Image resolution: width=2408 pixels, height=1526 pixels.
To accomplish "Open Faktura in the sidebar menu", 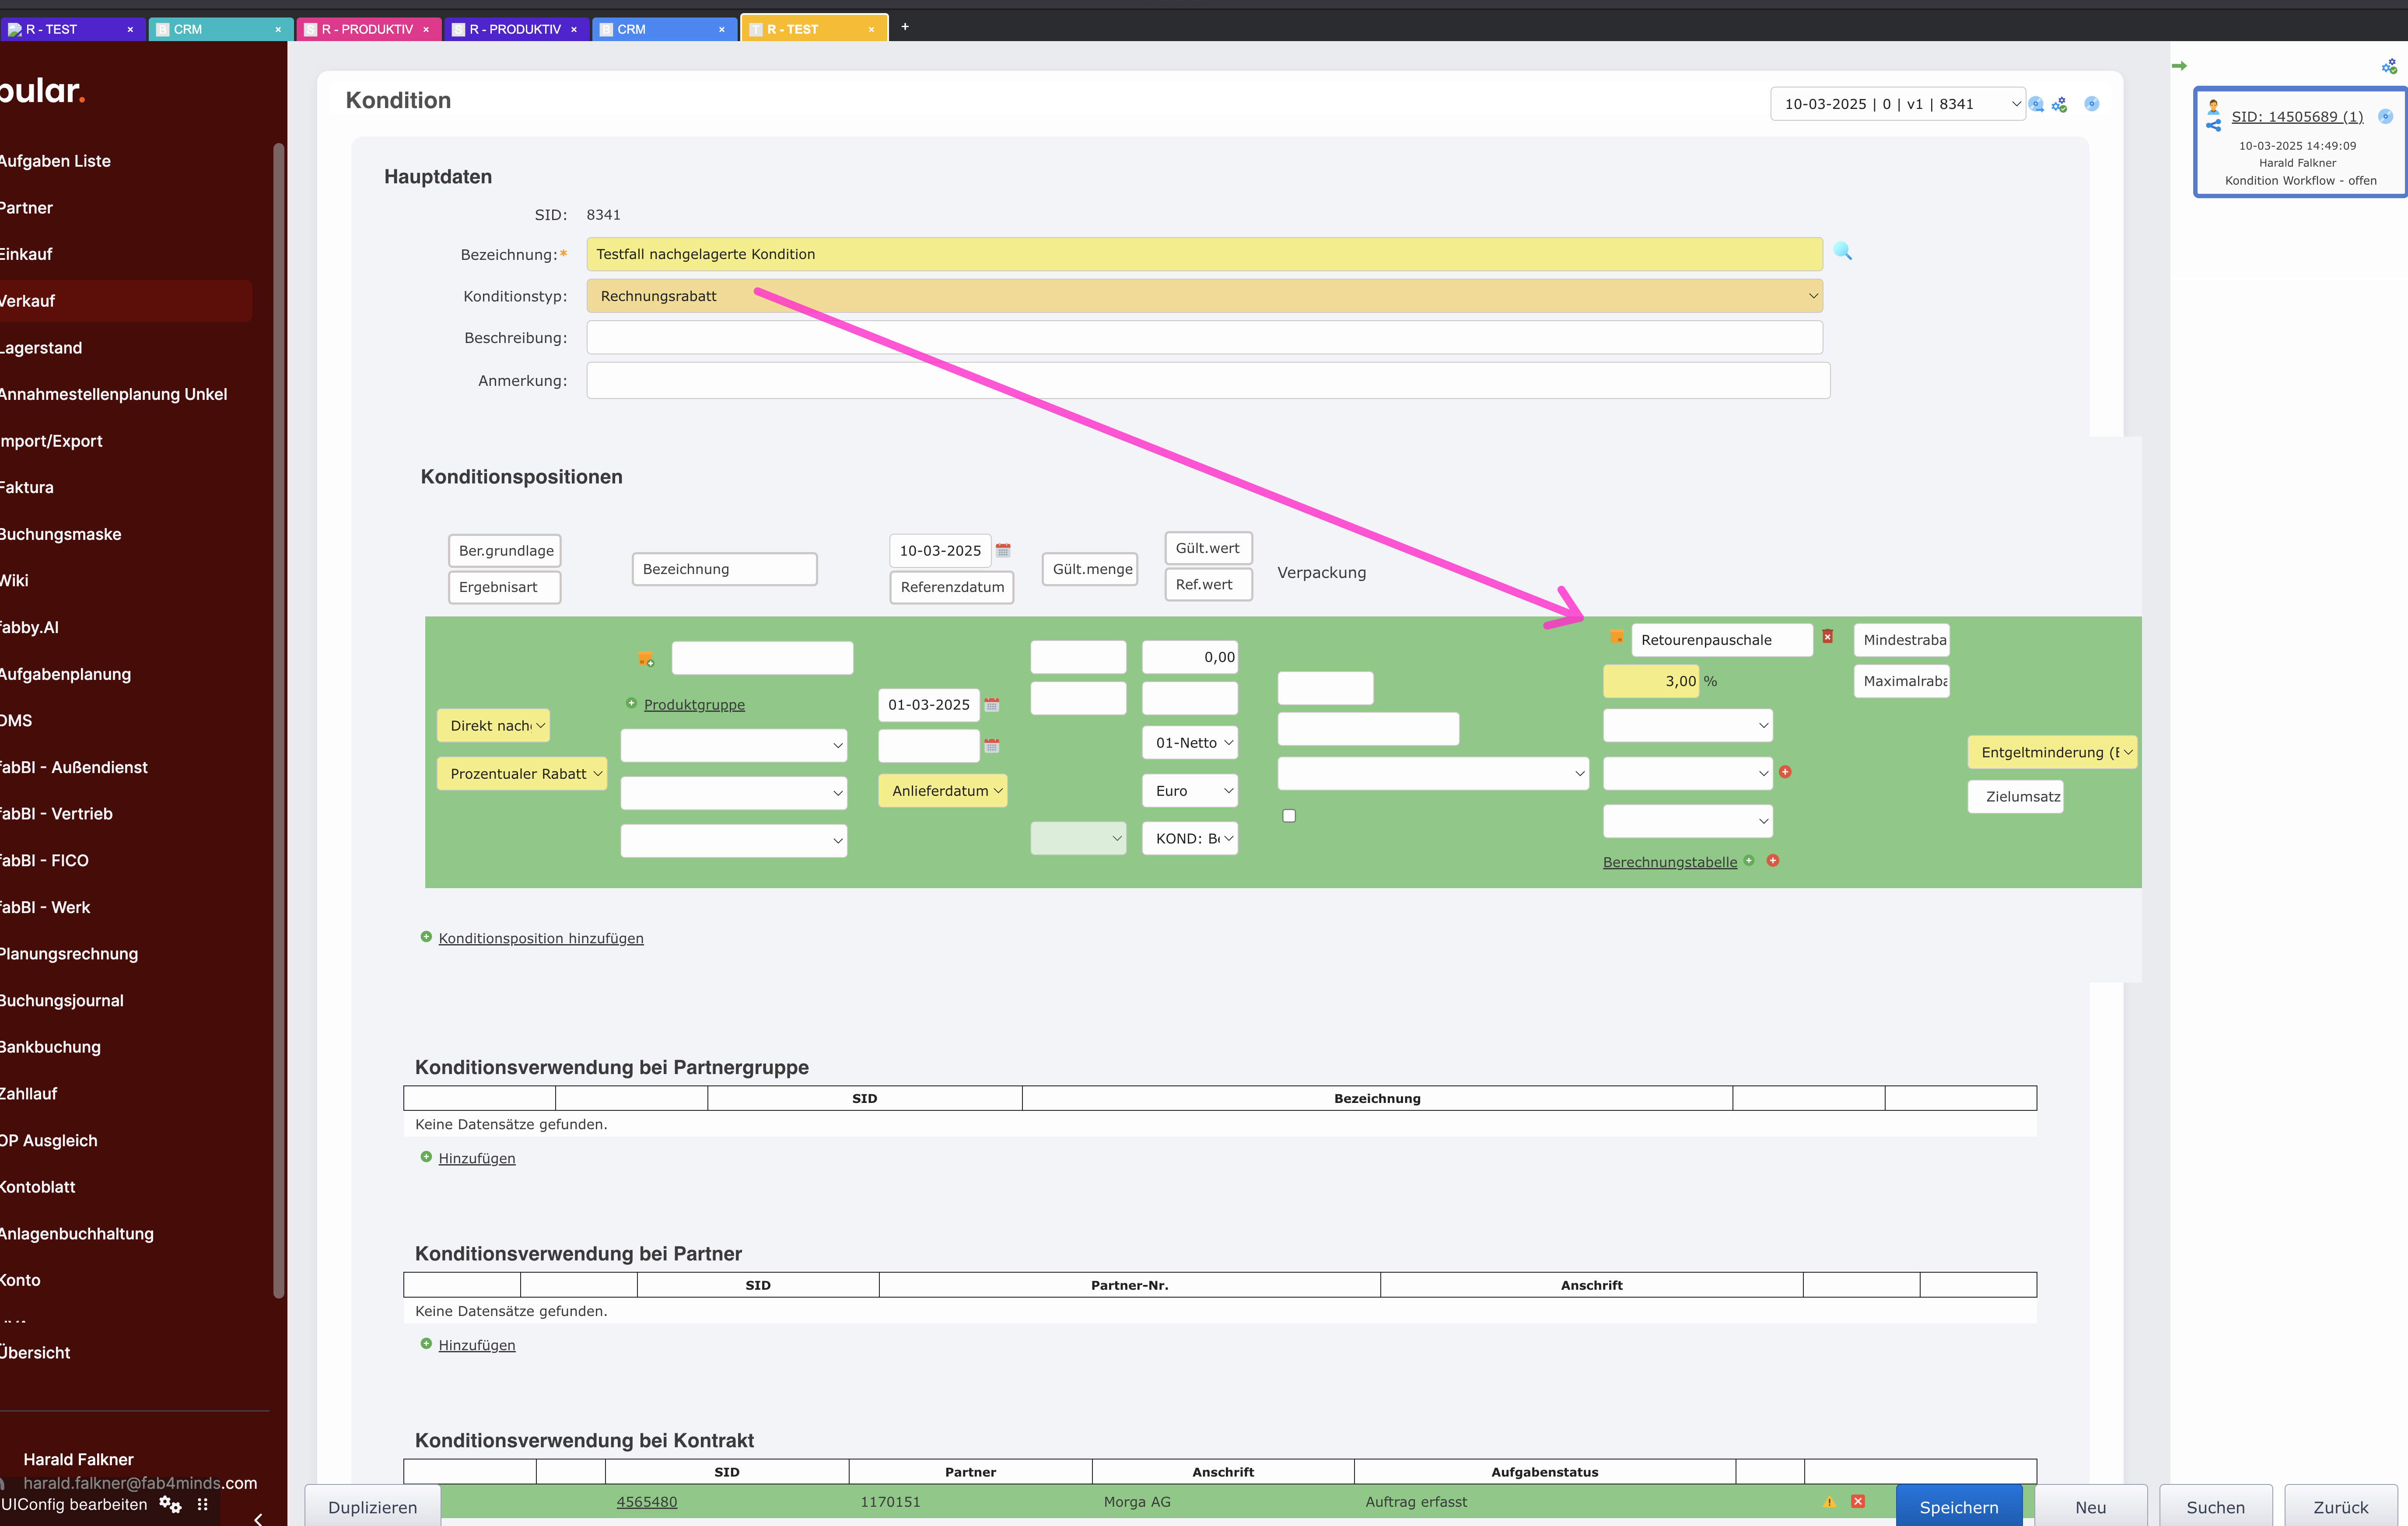I will [x=27, y=488].
